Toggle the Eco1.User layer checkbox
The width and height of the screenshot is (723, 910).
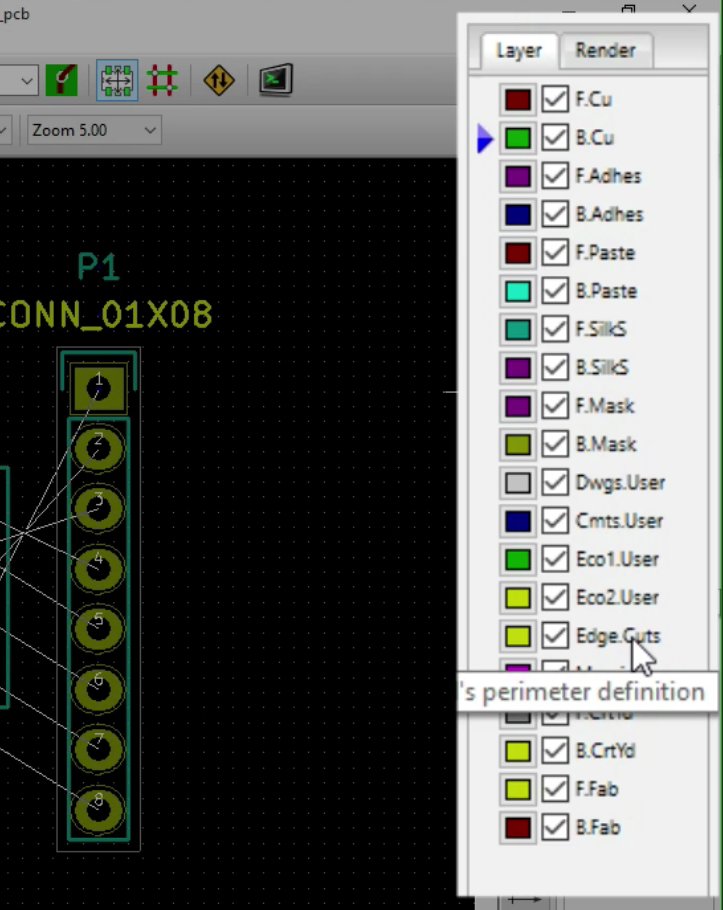555,559
